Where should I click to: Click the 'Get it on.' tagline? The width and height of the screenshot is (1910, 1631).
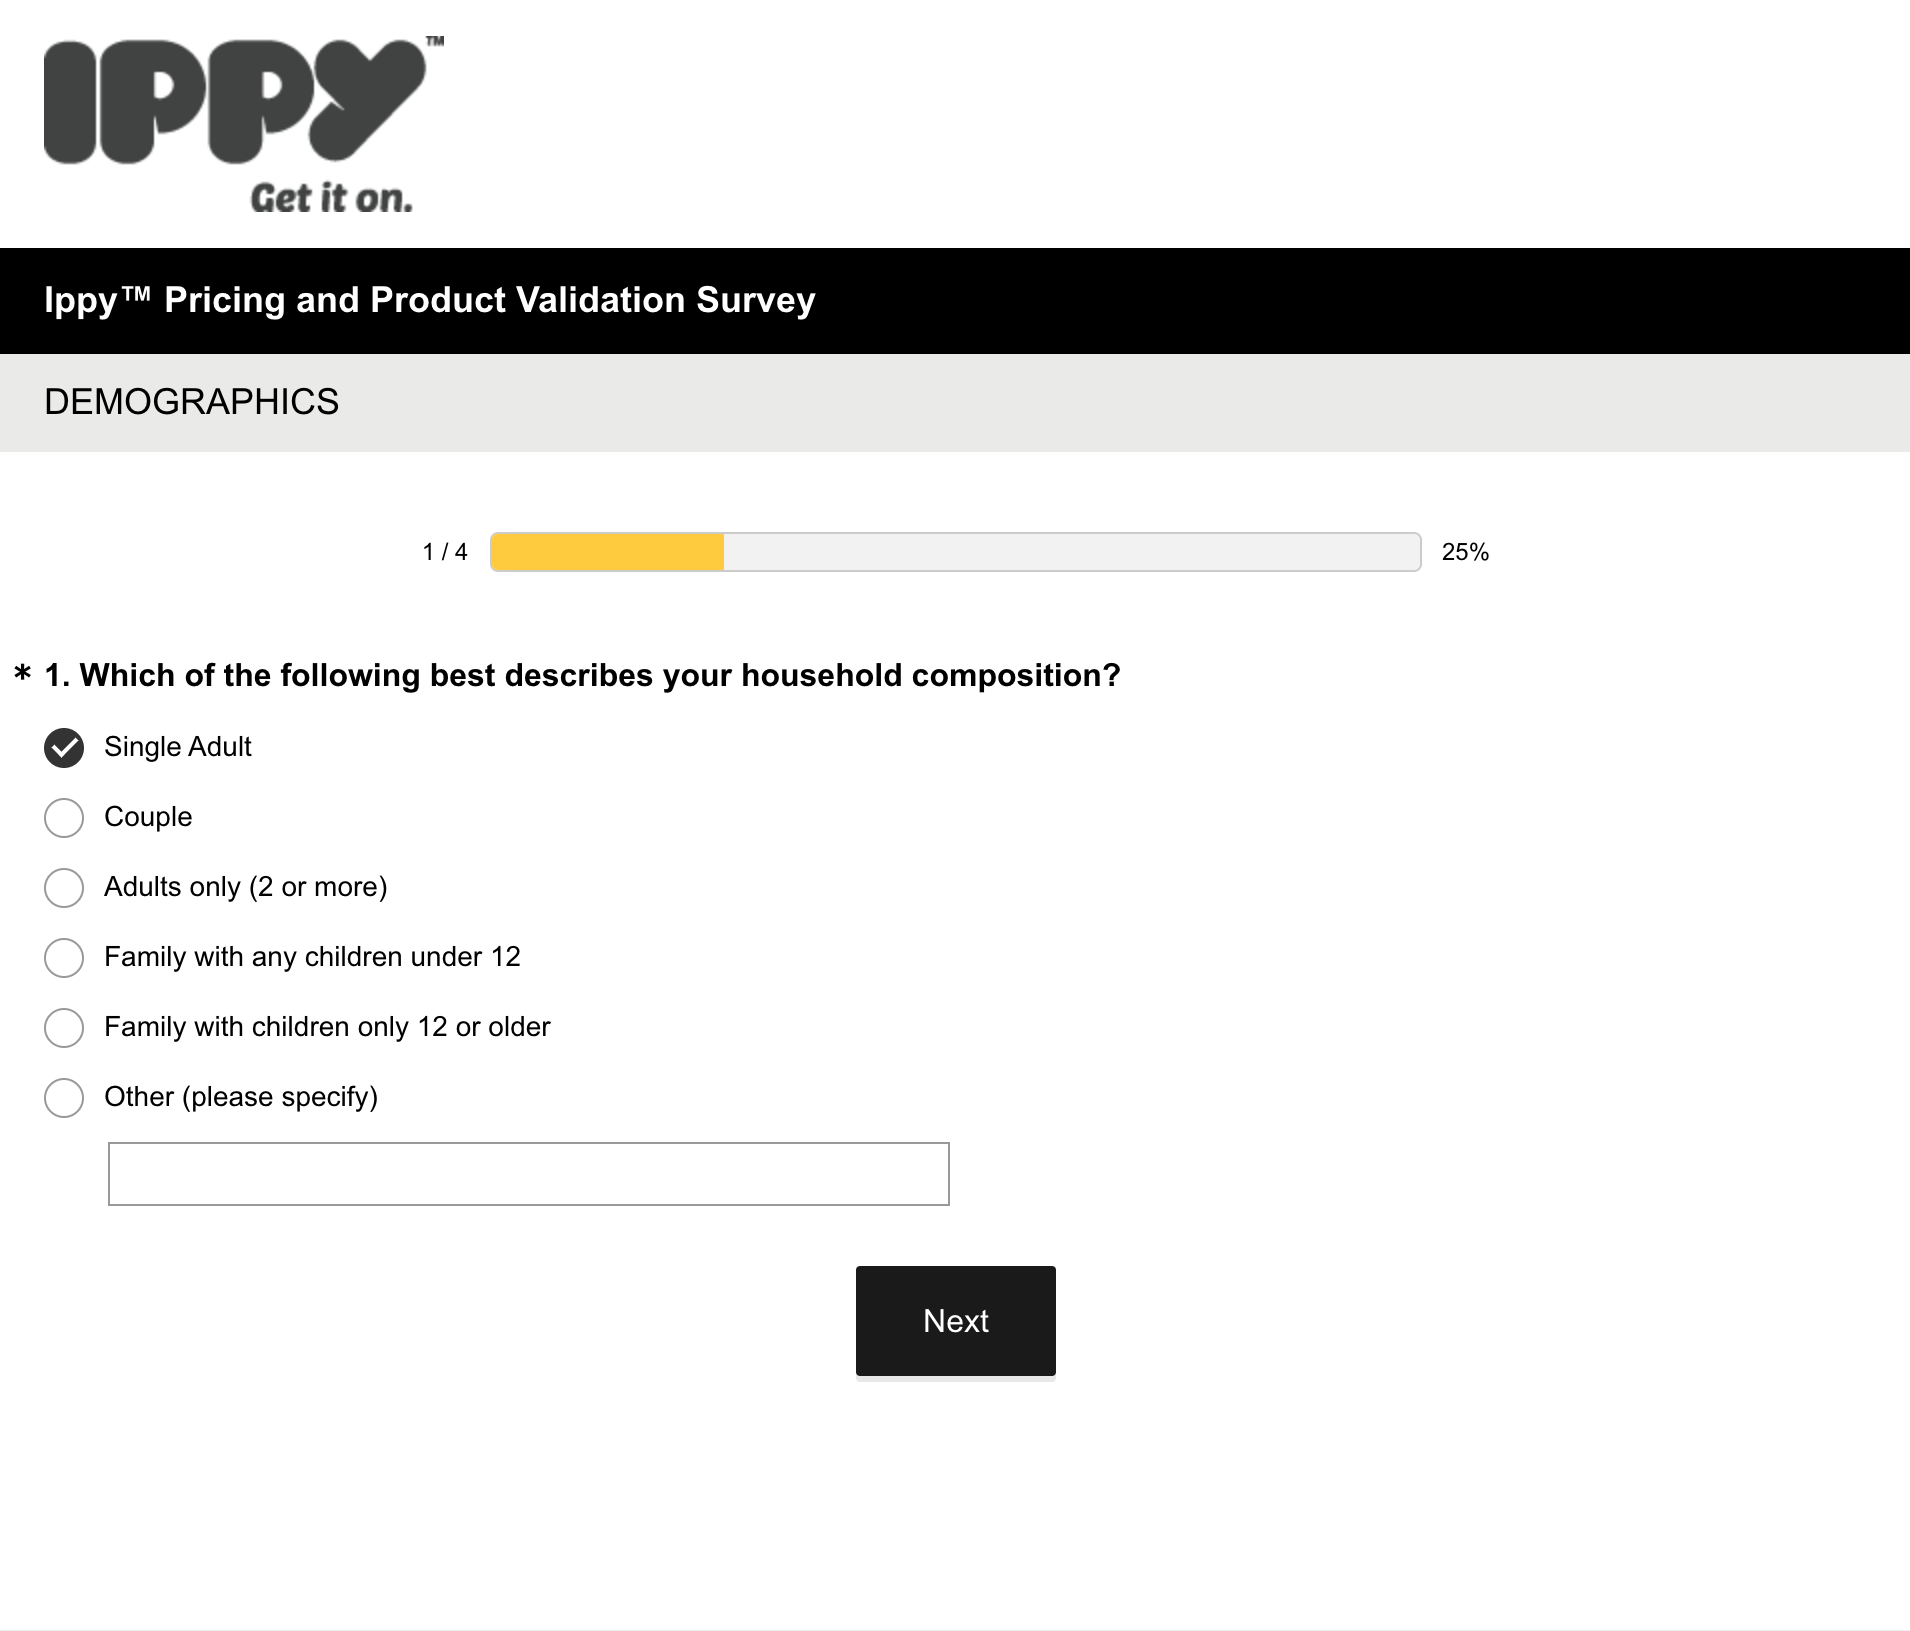(x=331, y=198)
